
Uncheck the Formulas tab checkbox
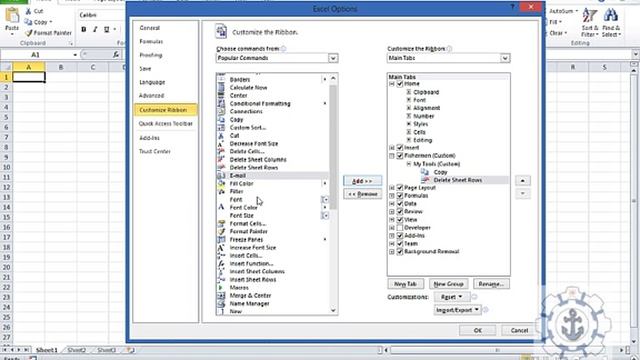click(x=400, y=196)
